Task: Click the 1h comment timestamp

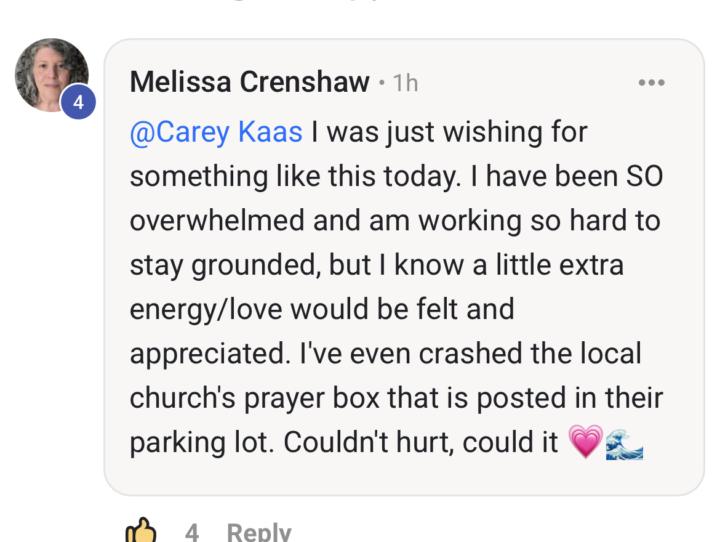Action: pos(405,84)
